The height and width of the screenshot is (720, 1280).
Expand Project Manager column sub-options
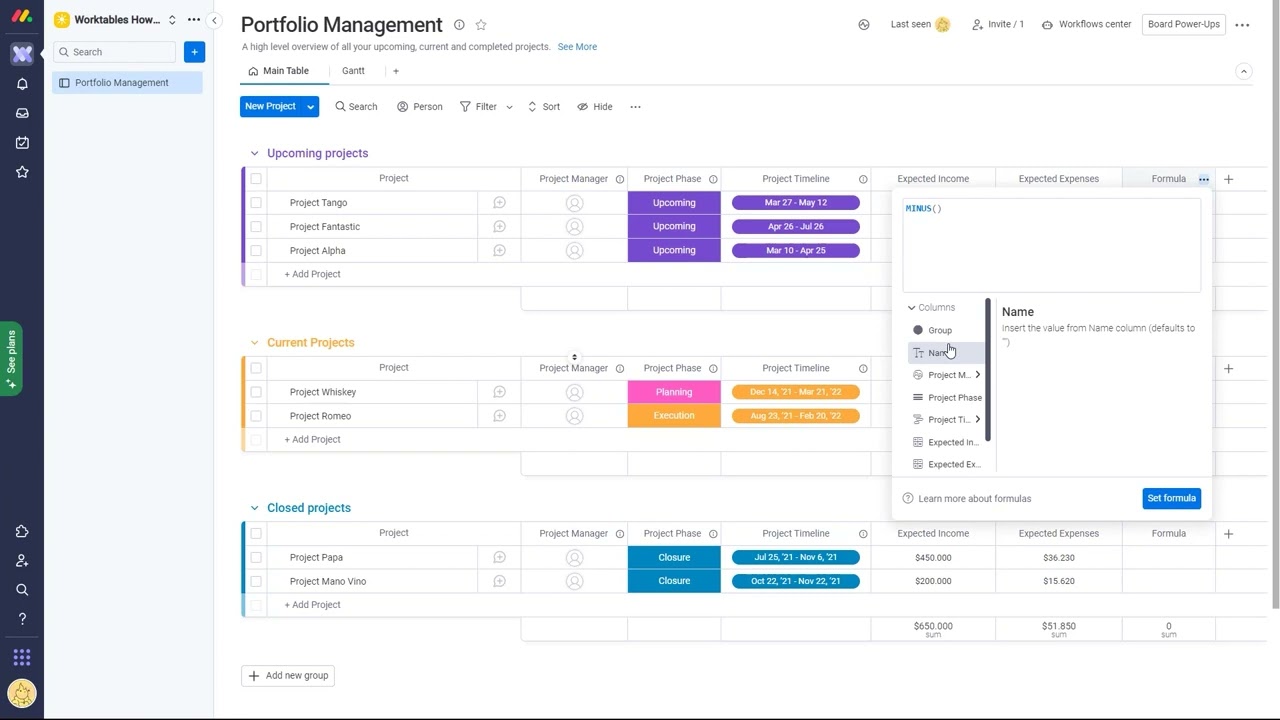pyautogui.click(x=977, y=375)
